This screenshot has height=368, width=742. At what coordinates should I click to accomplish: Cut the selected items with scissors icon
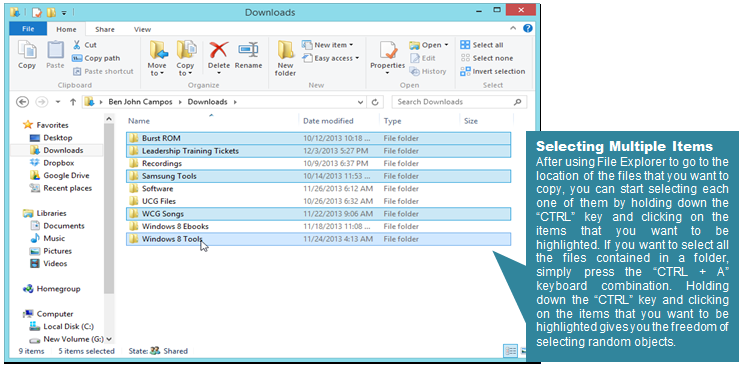tap(77, 45)
